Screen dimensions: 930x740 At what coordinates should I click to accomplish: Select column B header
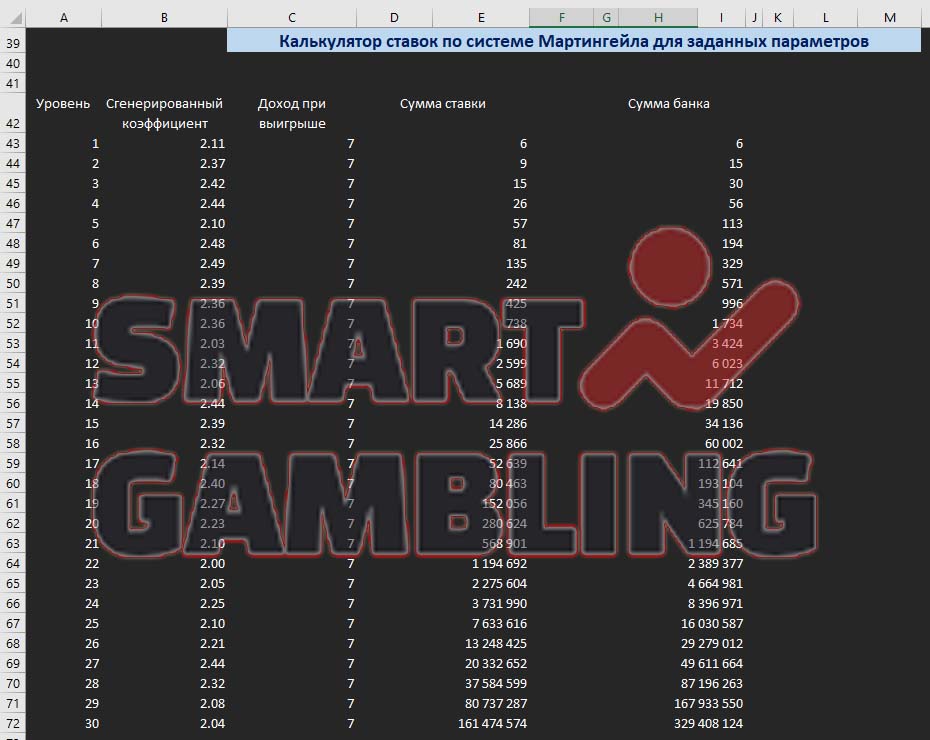(x=164, y=18)
